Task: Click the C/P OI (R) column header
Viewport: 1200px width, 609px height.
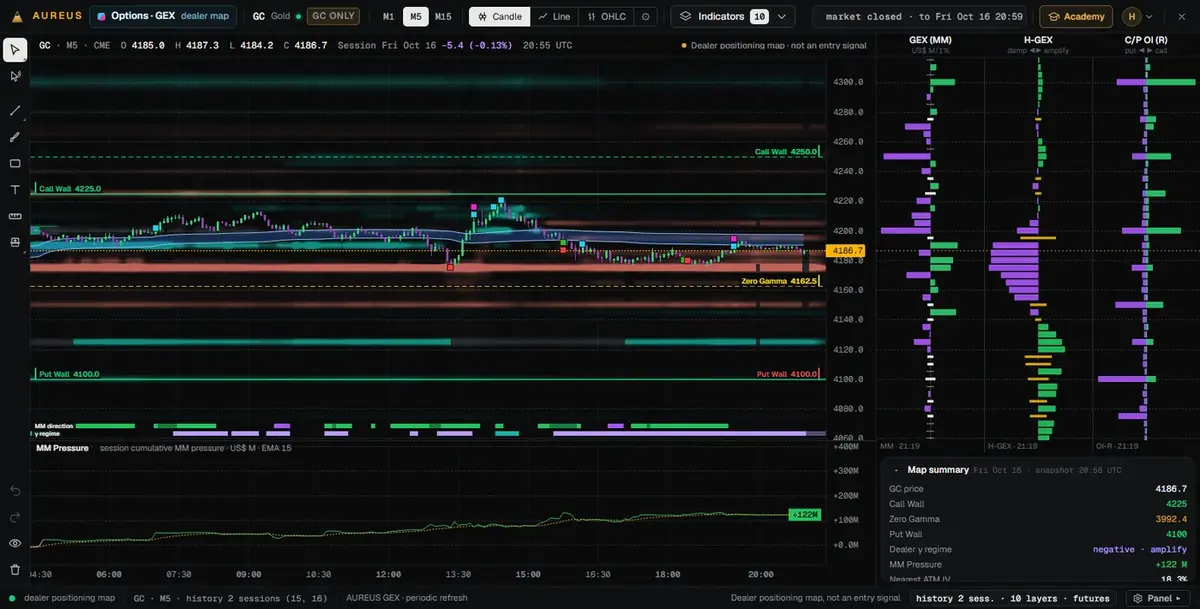Action: tap(1145, 39)
